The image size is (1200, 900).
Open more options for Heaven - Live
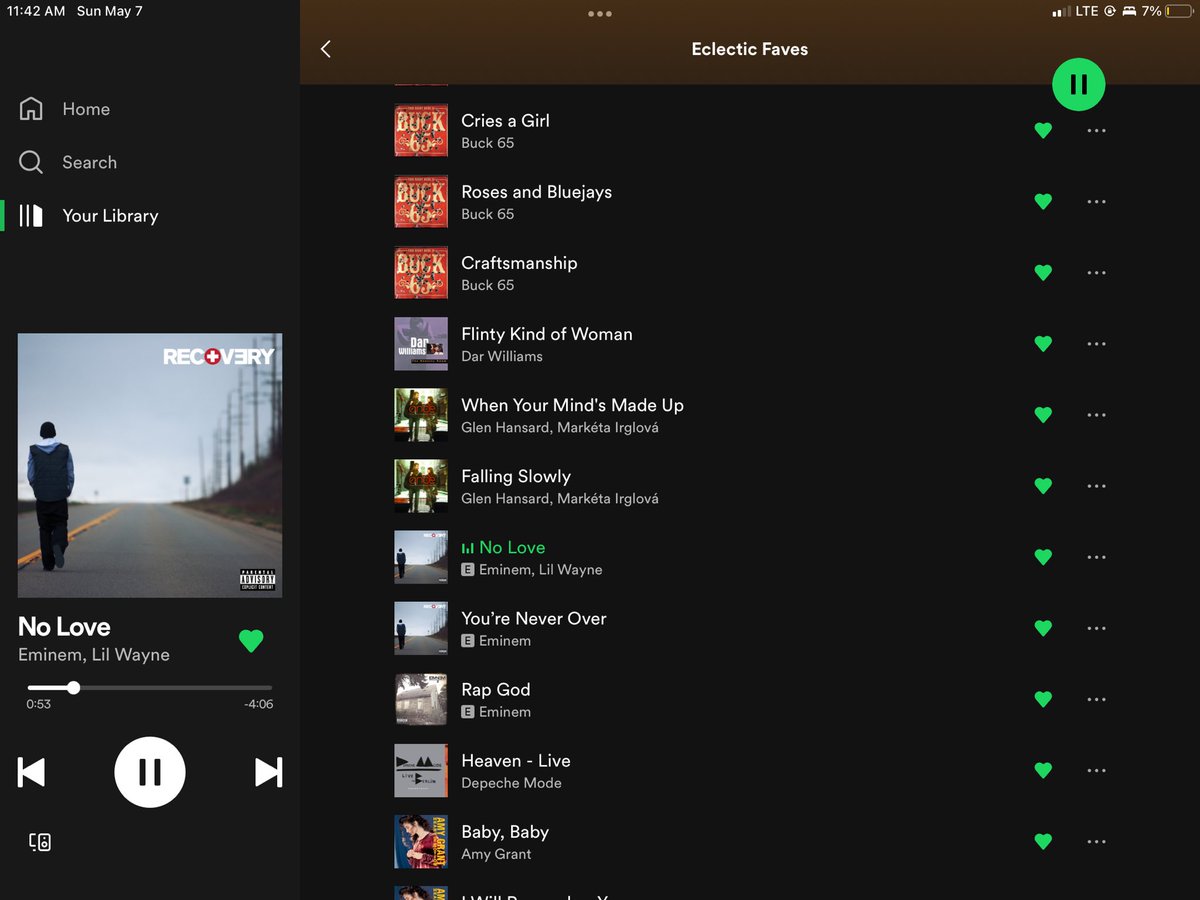click(x=1096, y=770)
